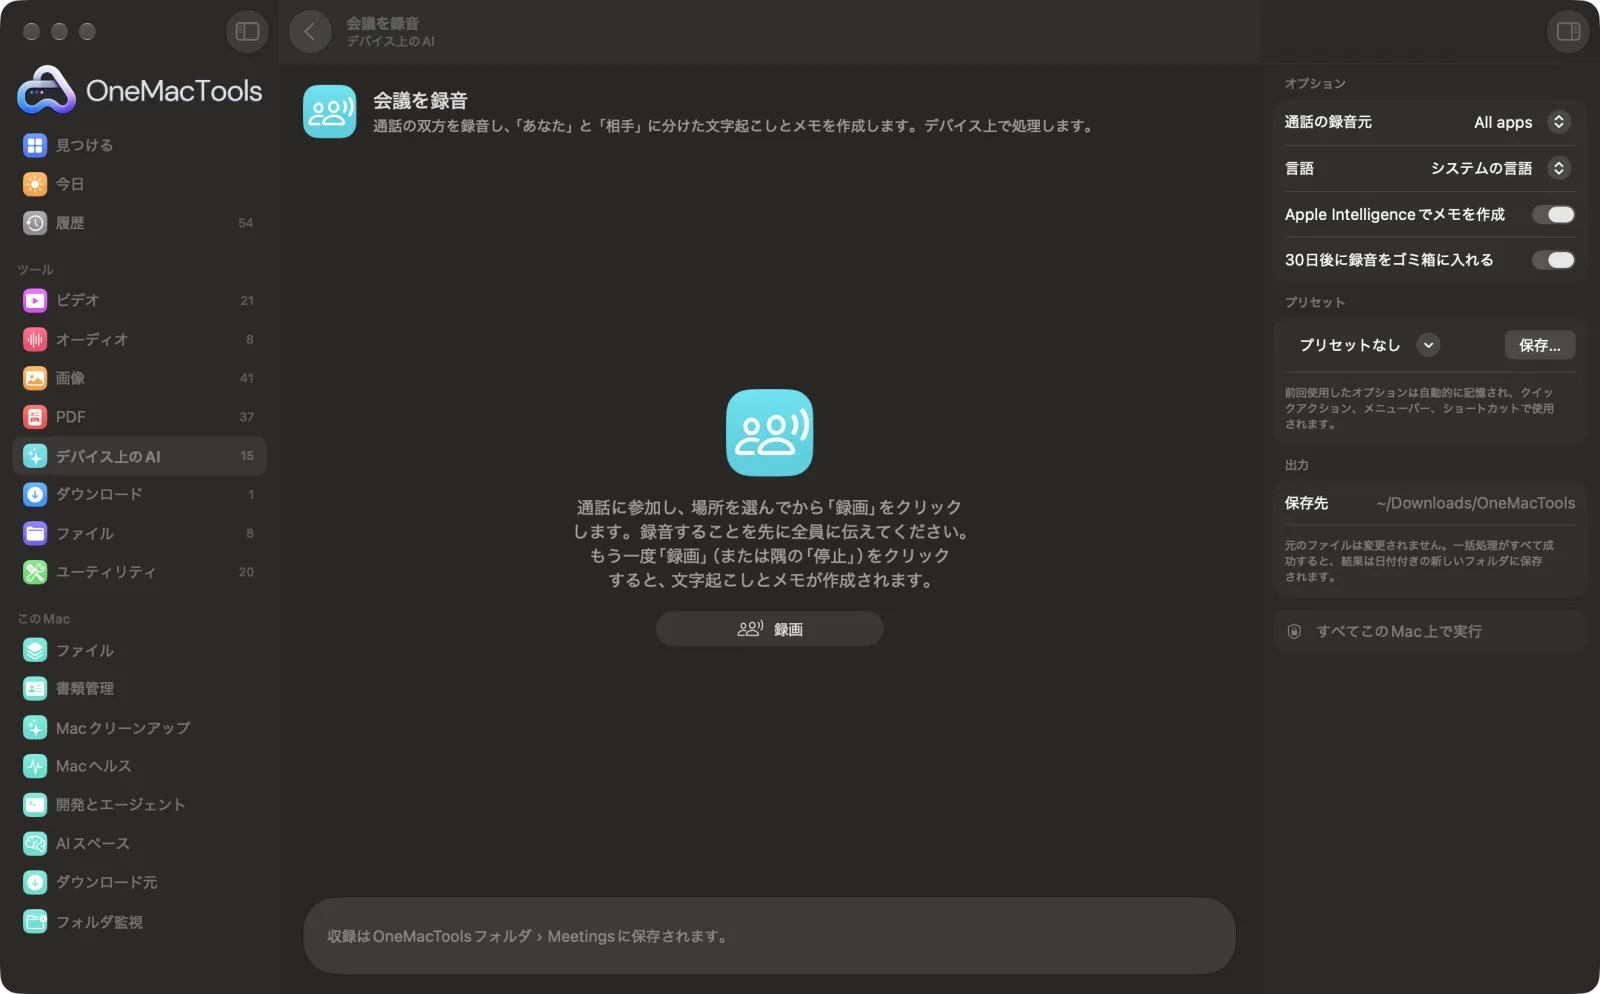The image size is (1600, 994).
Task: Select the ダウンロード tool icon
Action: pyautogui.click(x=35, y=494)
